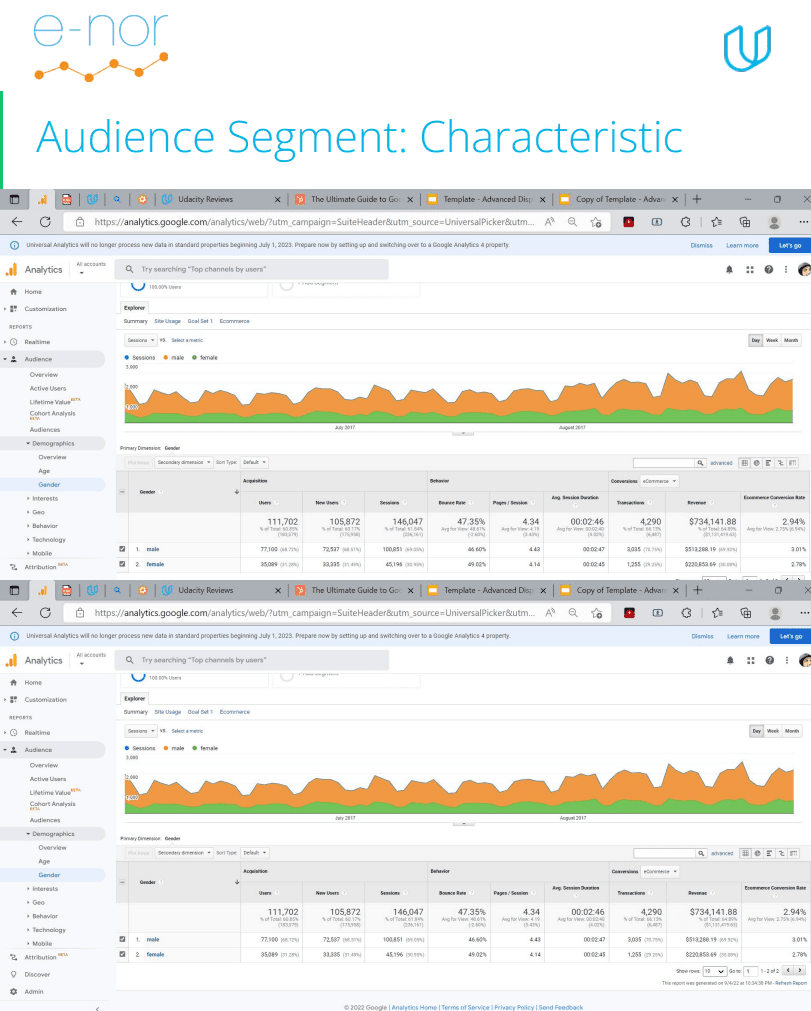Uncheck the male row checkbox in the lower window

[122, 939]
